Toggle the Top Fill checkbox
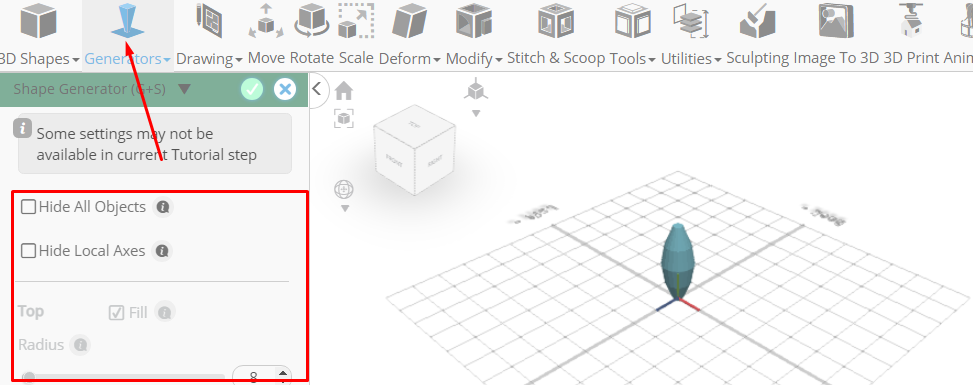The width and height of the screenshot is (973, 385). click(116, 312)
